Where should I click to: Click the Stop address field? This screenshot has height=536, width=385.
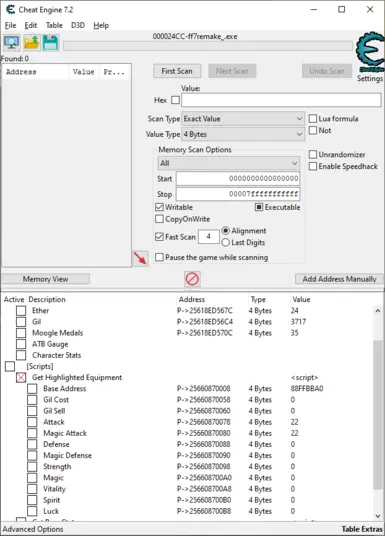pyautogui.click(x=238, y=194)
